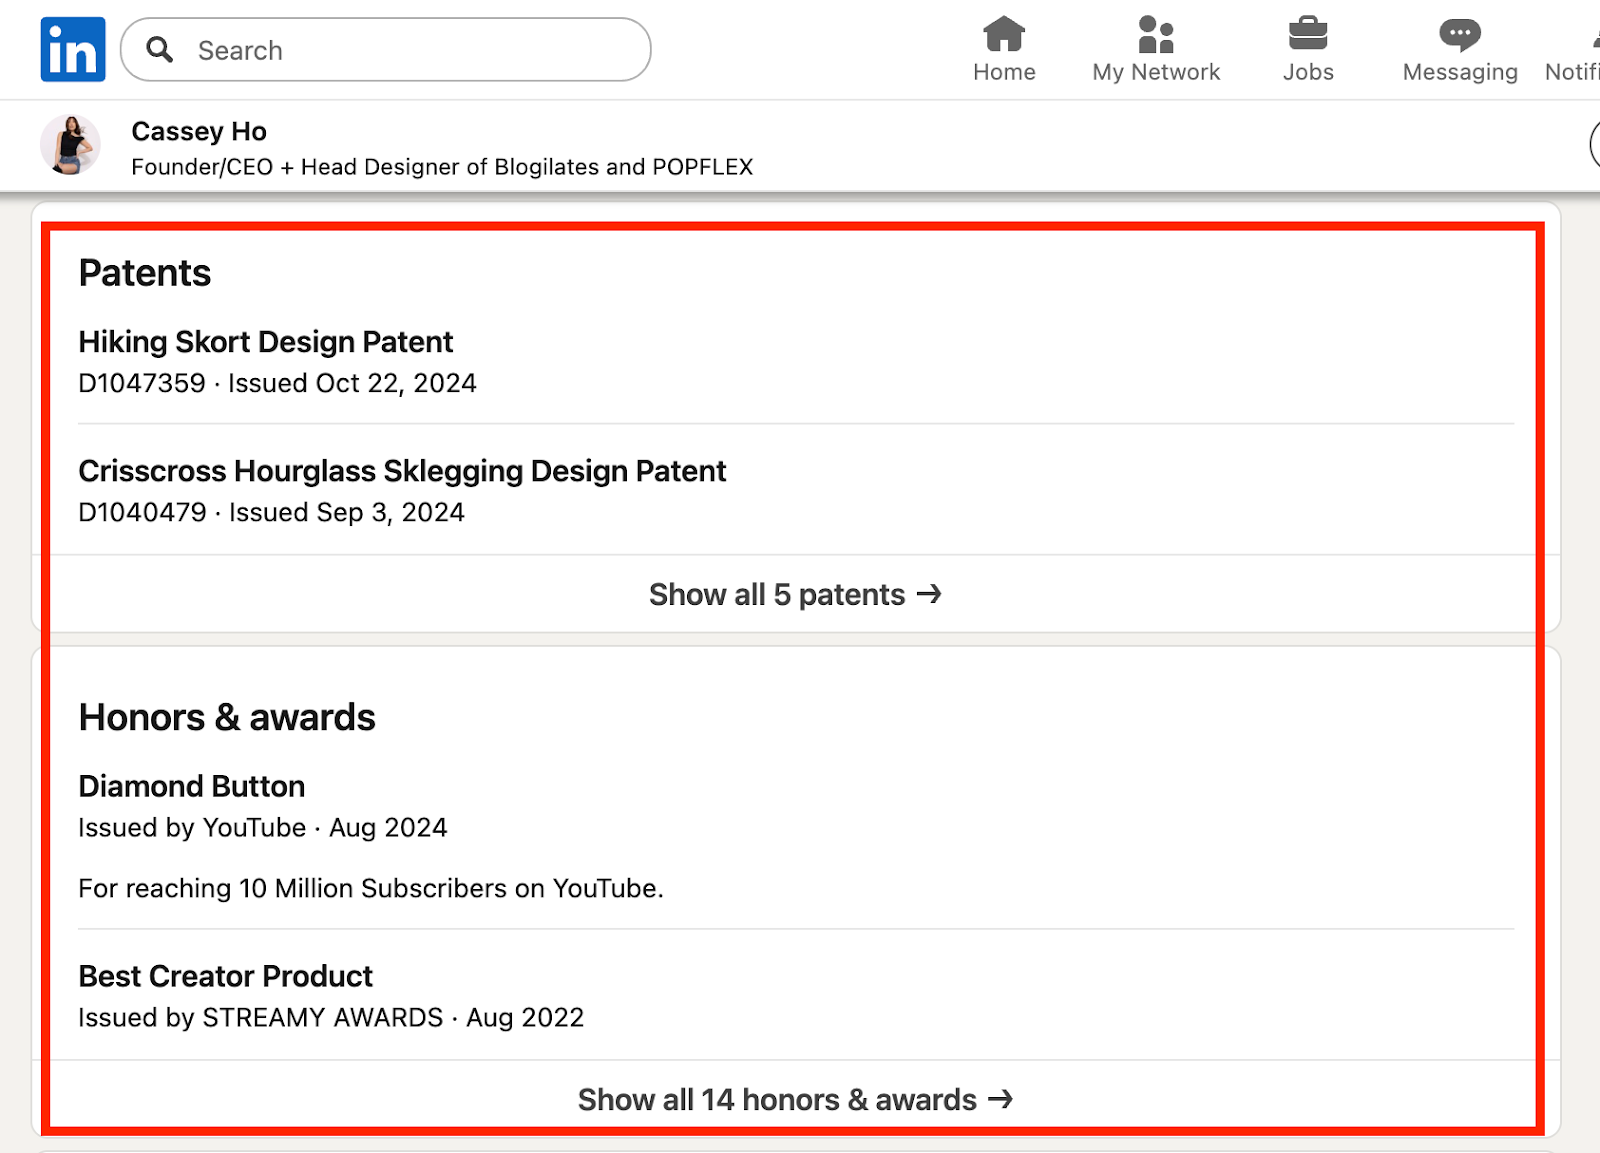Open Jobs briefcase icon
The image size is (1600, 1153).
(x=1307, y=35)
